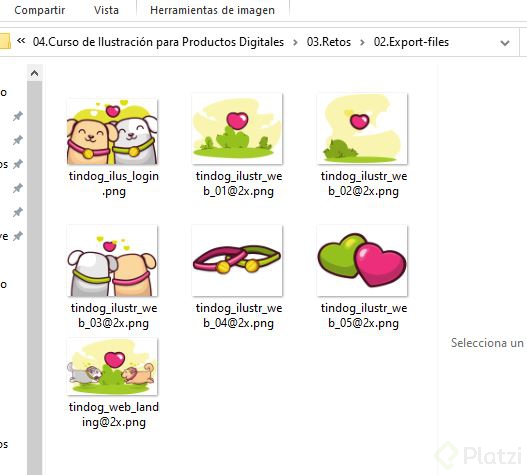Open the Vista ribbon tab
527x475 pixels.
click(106, 10)
